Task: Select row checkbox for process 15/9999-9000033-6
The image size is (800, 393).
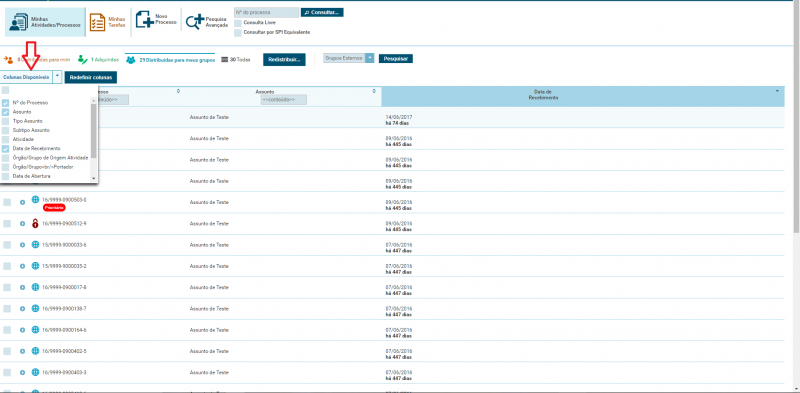Action: (7, 245)
